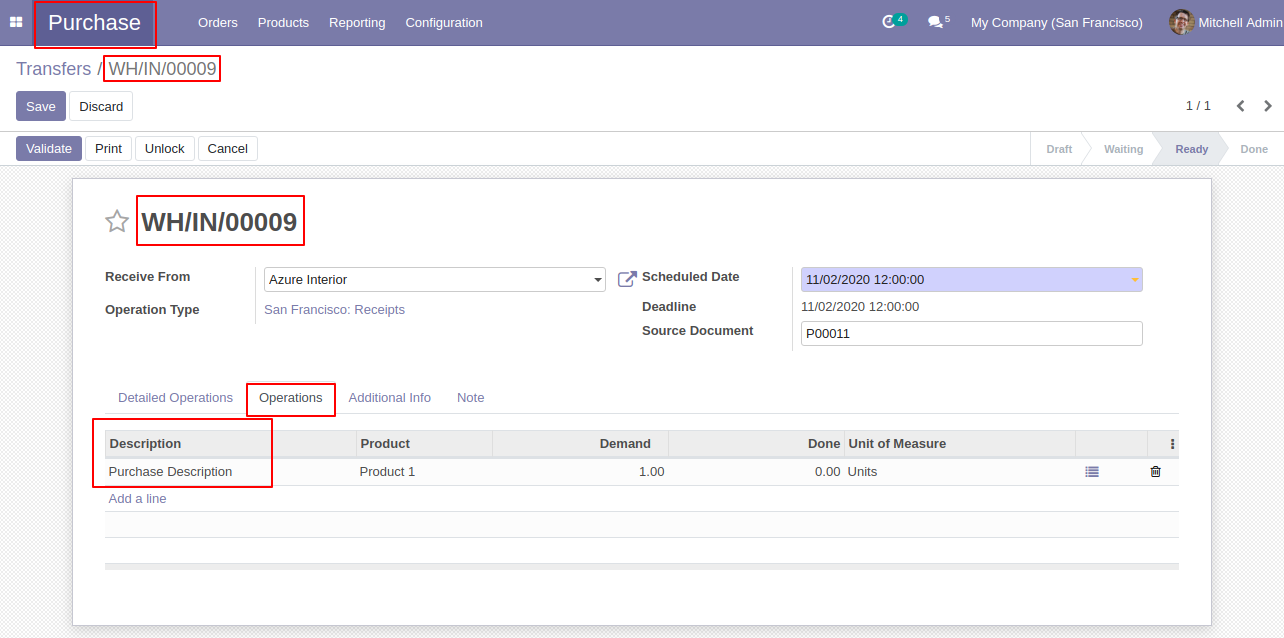Click the Print button
Viewport: 1284px width, 638px height.
(108, 148)
